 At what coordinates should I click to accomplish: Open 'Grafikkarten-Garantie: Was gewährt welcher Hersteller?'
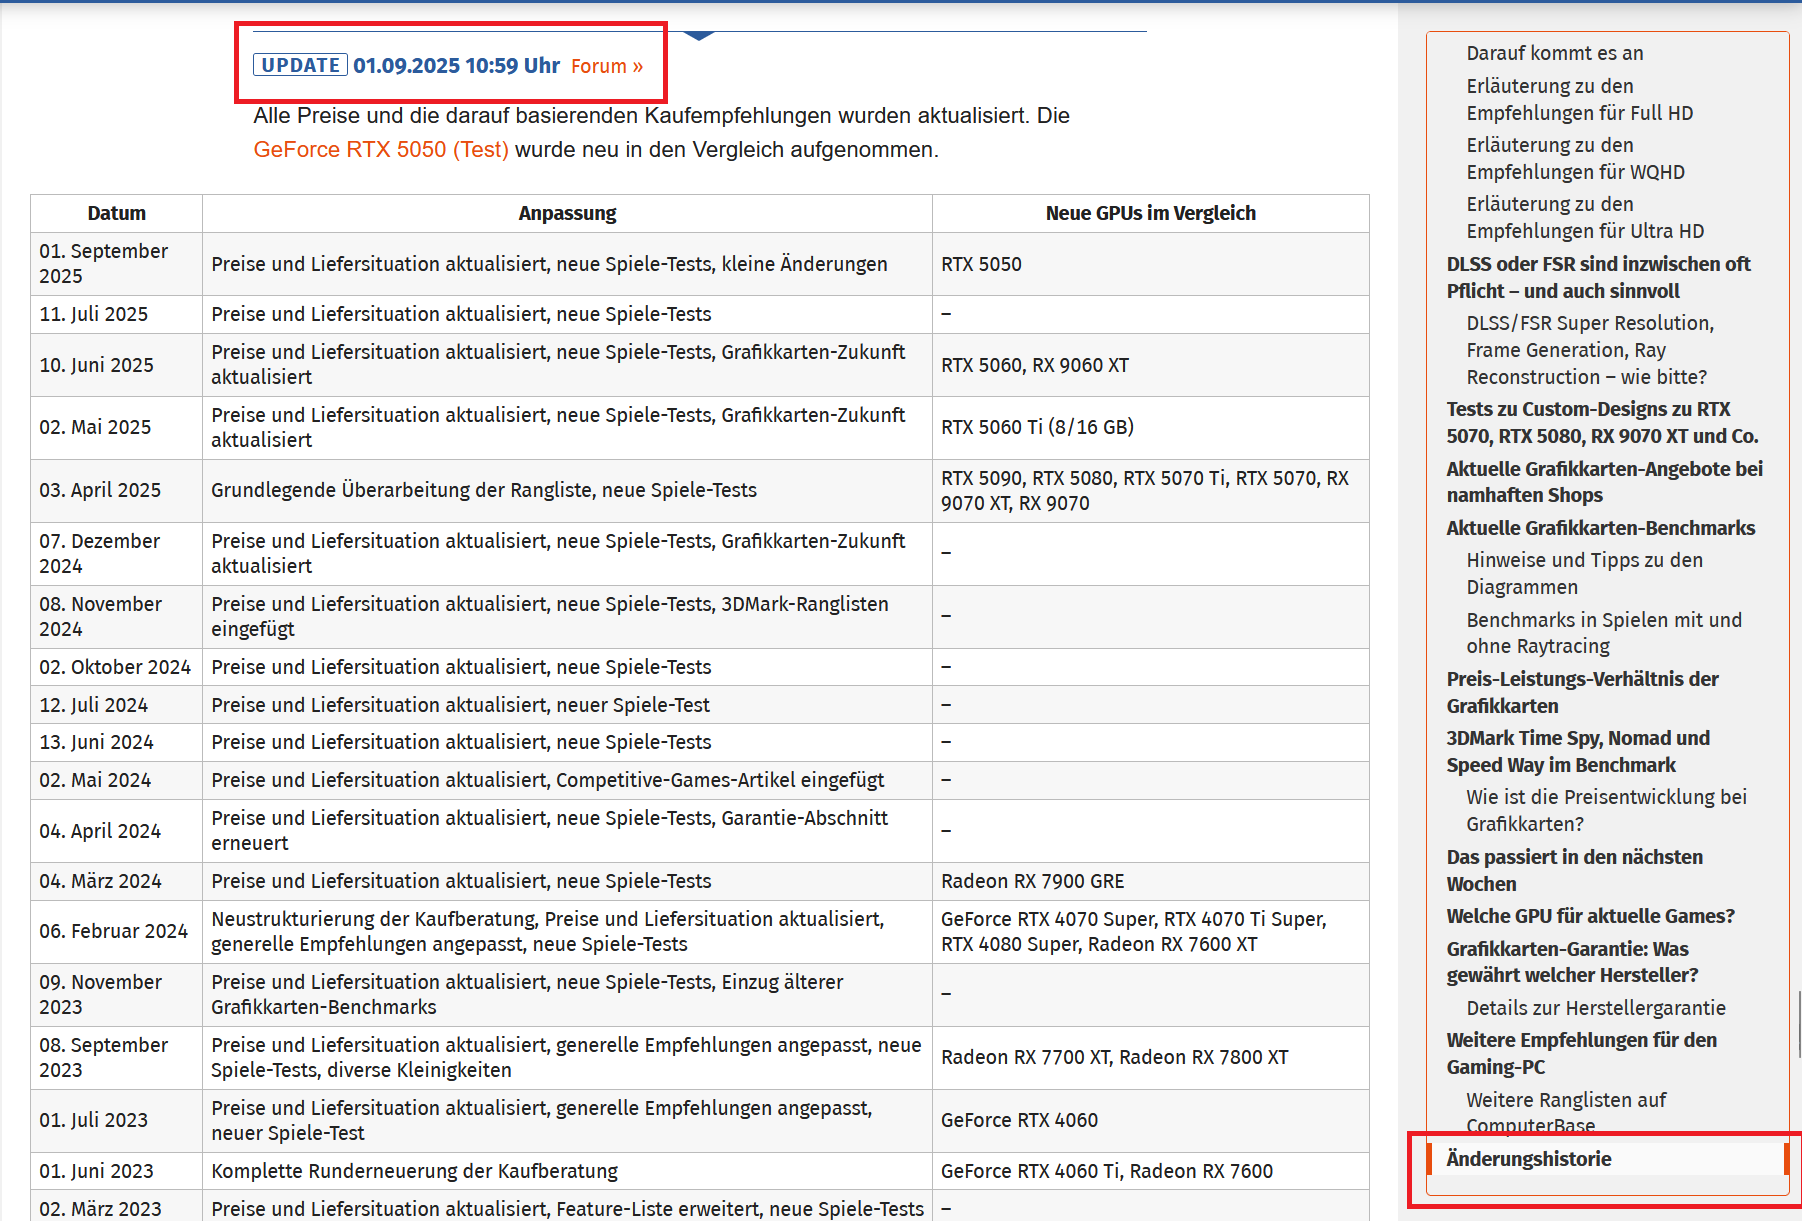1572,962
